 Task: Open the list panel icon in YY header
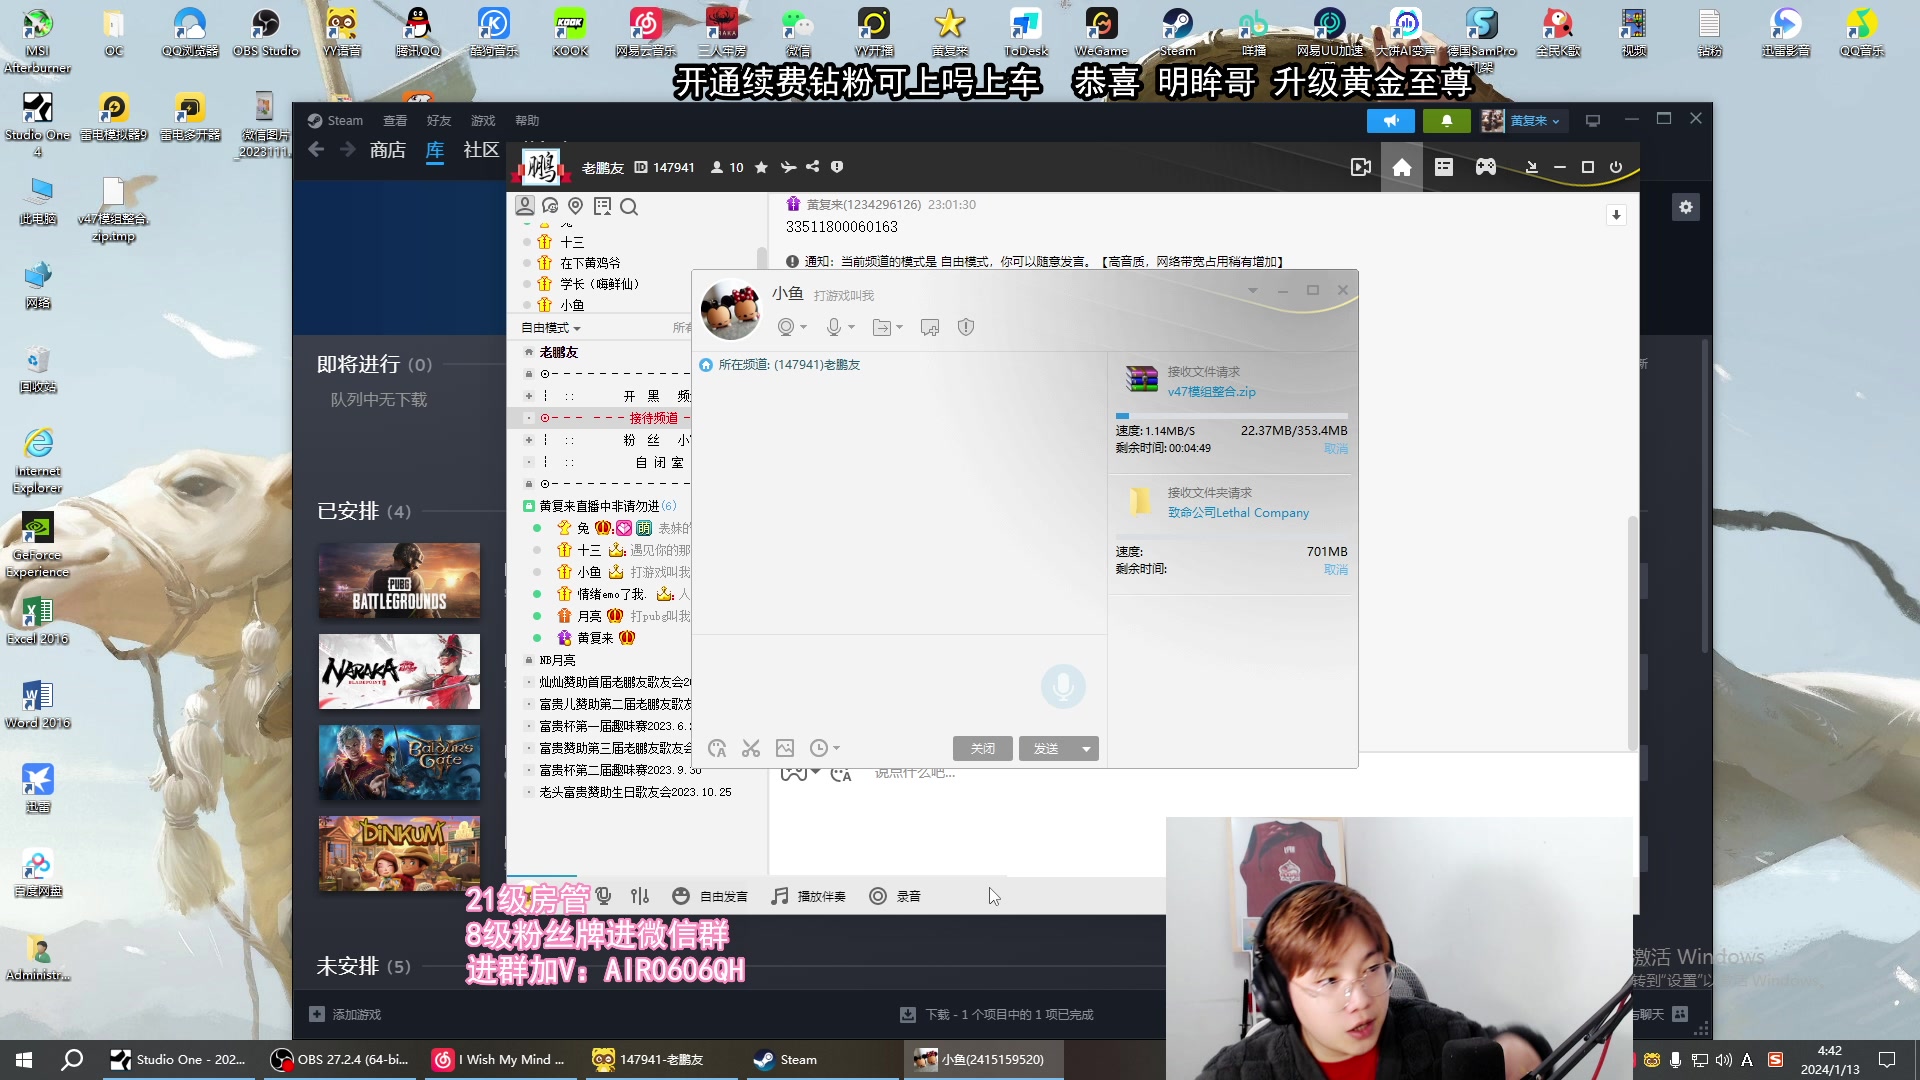(1443, 167)
